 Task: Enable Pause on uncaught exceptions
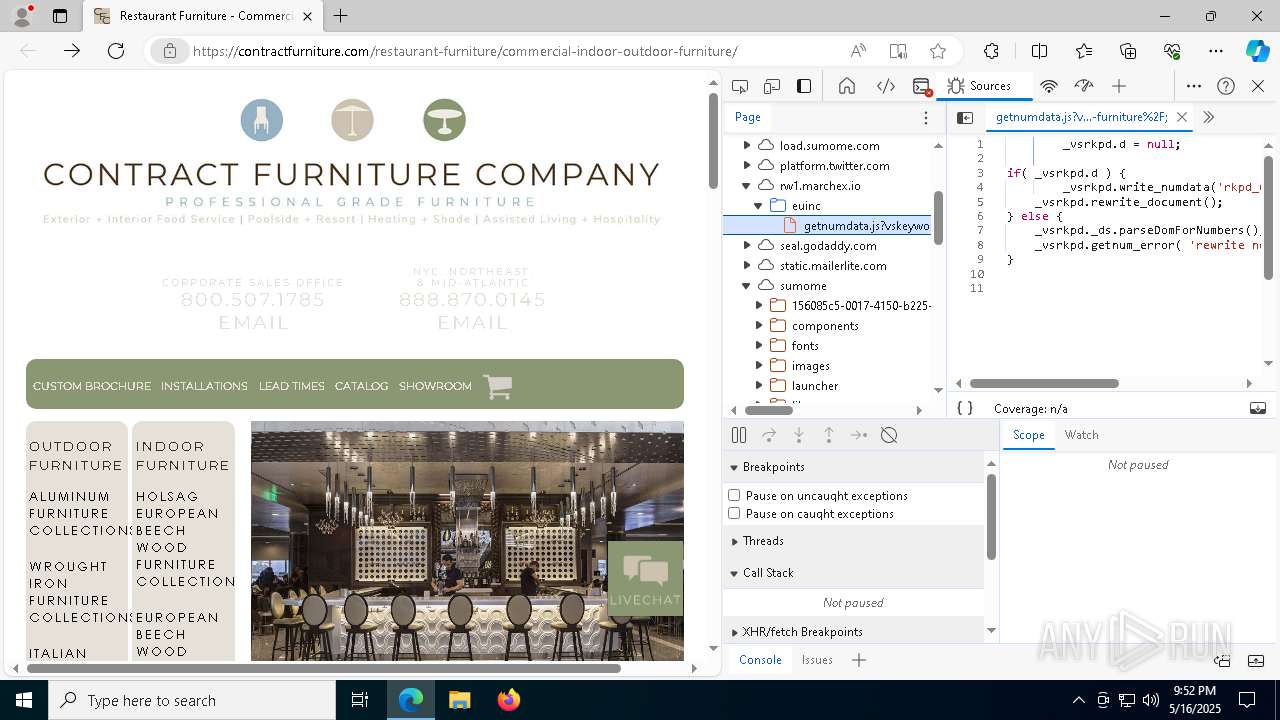point(734,495)
